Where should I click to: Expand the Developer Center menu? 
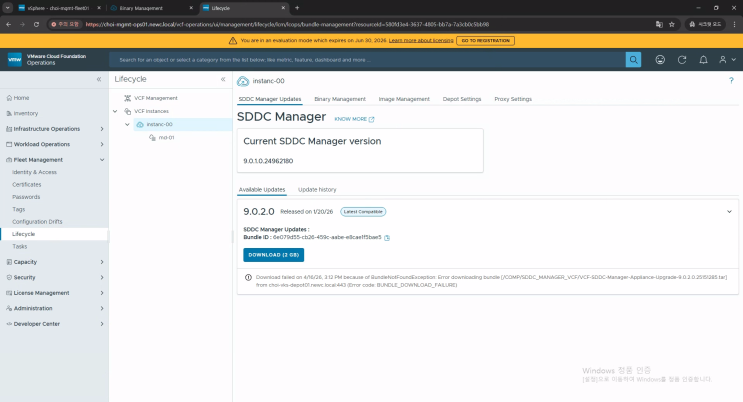(x=102, y=324)
